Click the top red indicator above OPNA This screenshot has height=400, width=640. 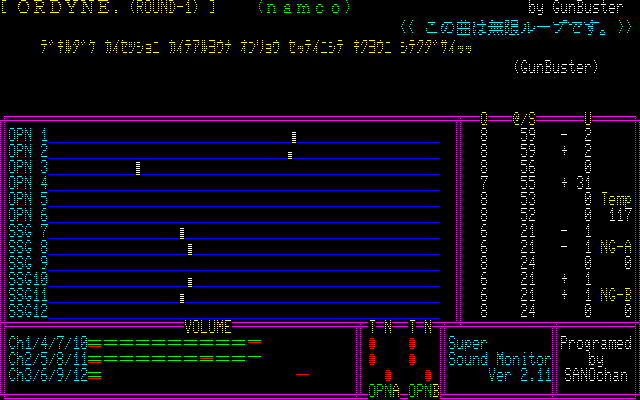(372, 343)
